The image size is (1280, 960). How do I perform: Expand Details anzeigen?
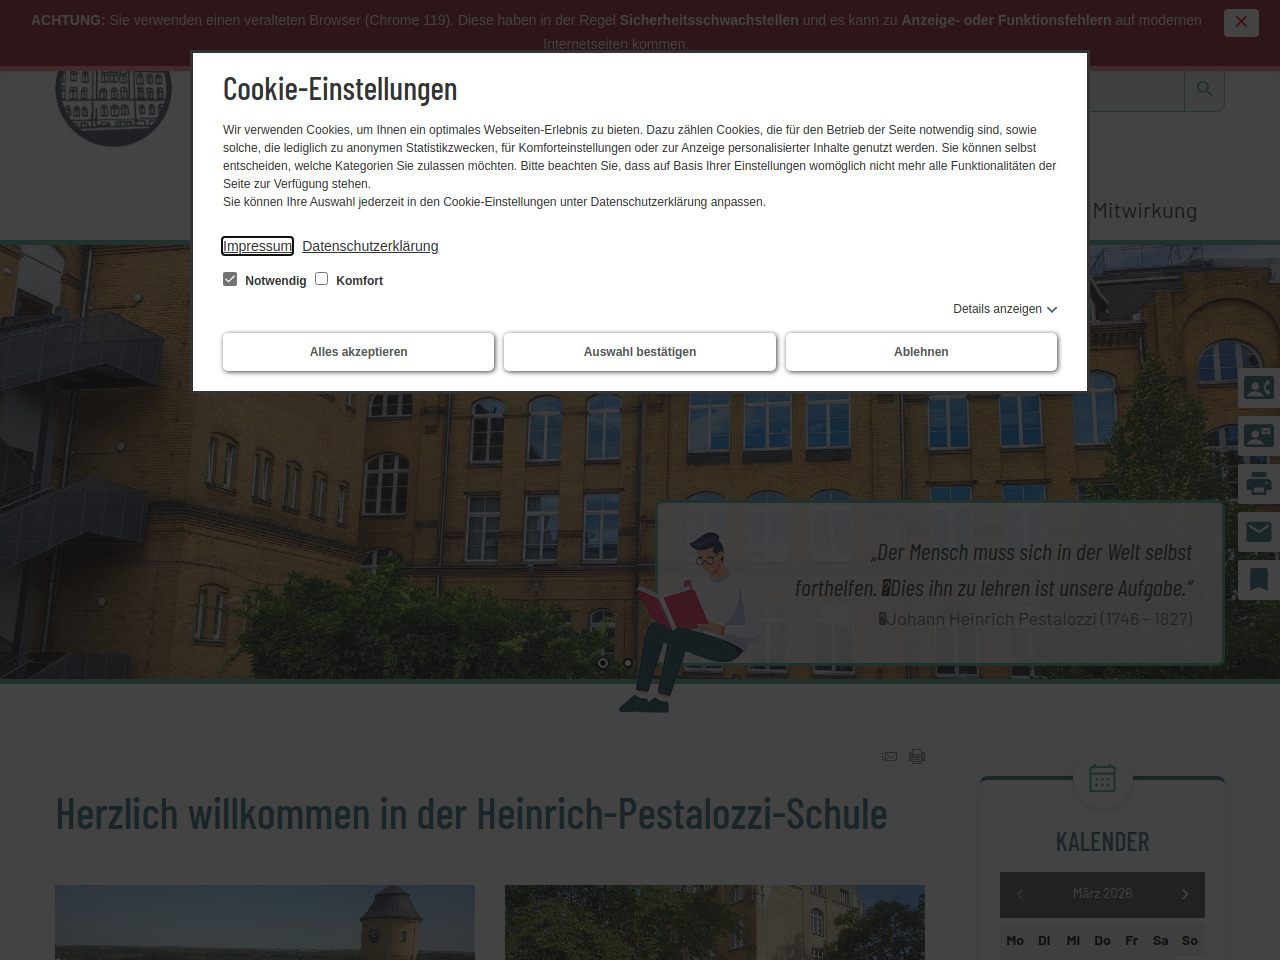pos(1004,309)
